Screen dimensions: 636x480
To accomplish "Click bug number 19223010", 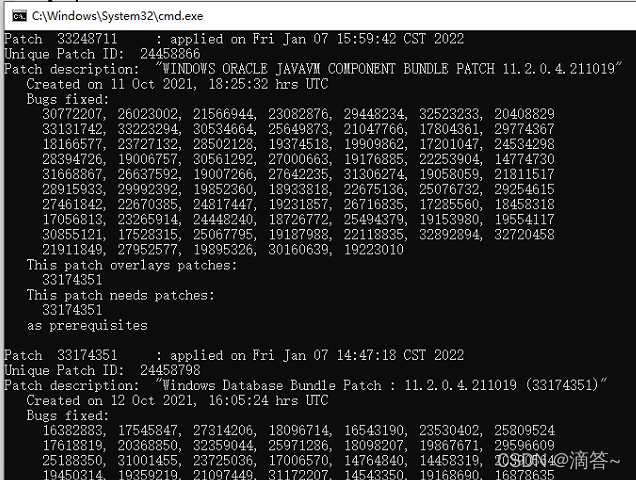I will click(x=374, y=250).
